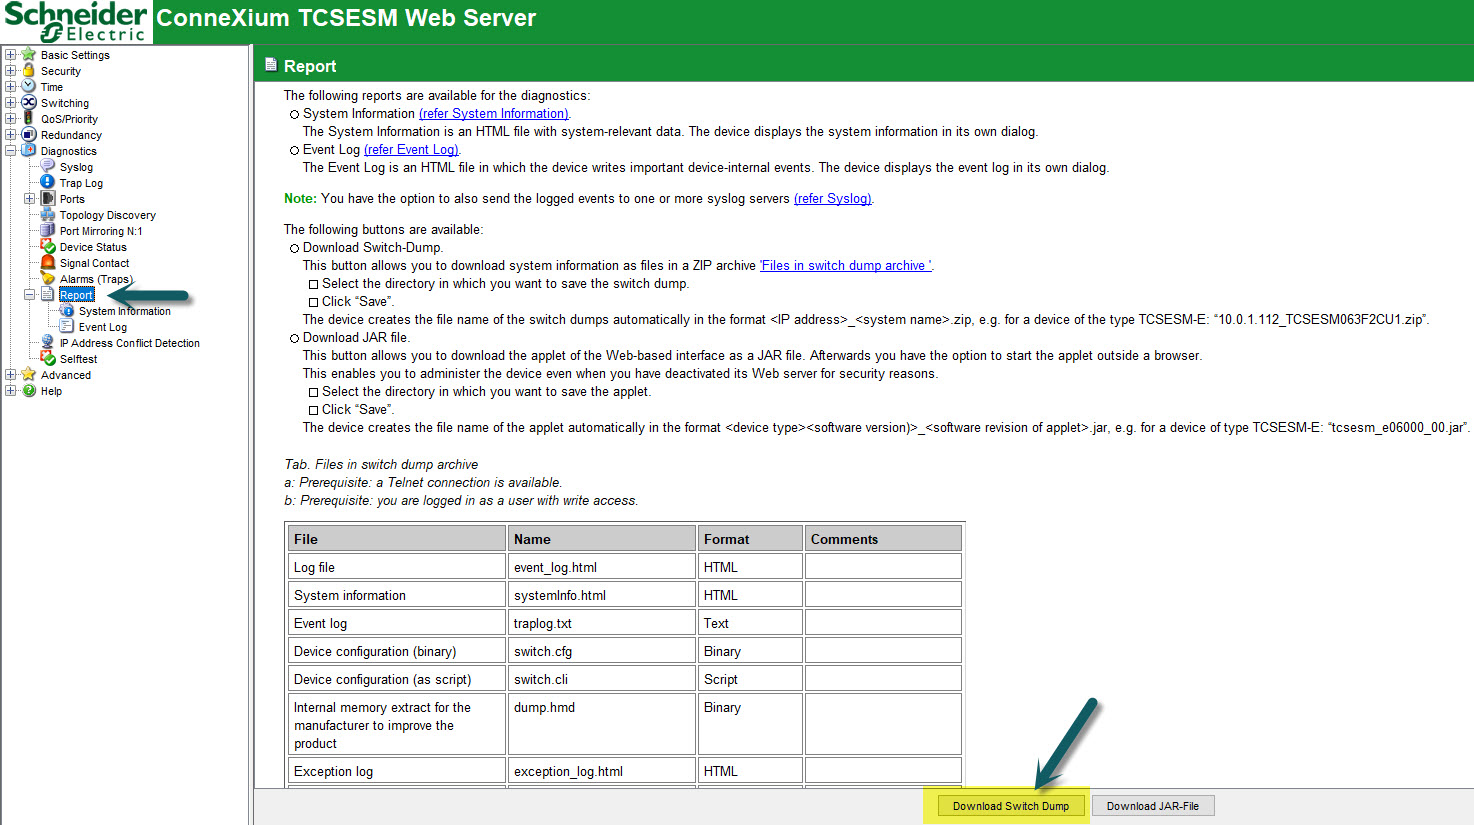1474x825 pixels.
Task: Click the Schneider Electric logo
Action: point(76,22)
